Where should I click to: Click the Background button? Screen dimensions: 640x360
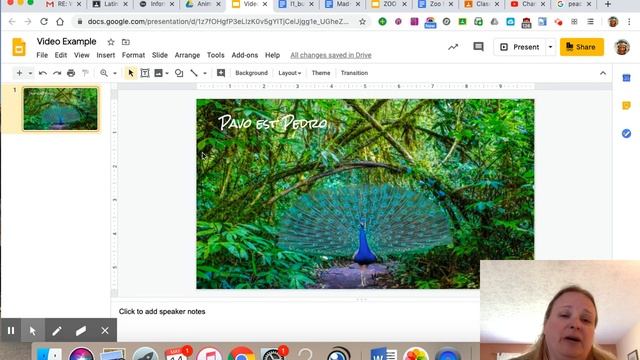pyautogui.click(x=251, y=73)
